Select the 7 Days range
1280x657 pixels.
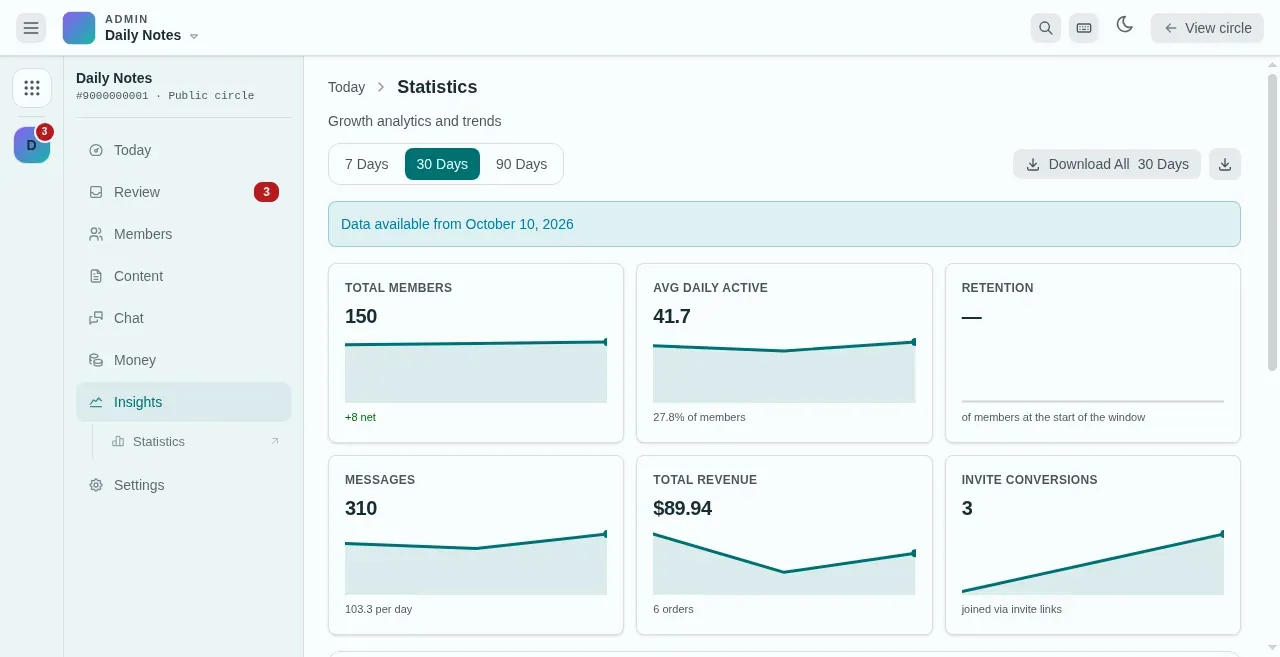coord(367,164)
